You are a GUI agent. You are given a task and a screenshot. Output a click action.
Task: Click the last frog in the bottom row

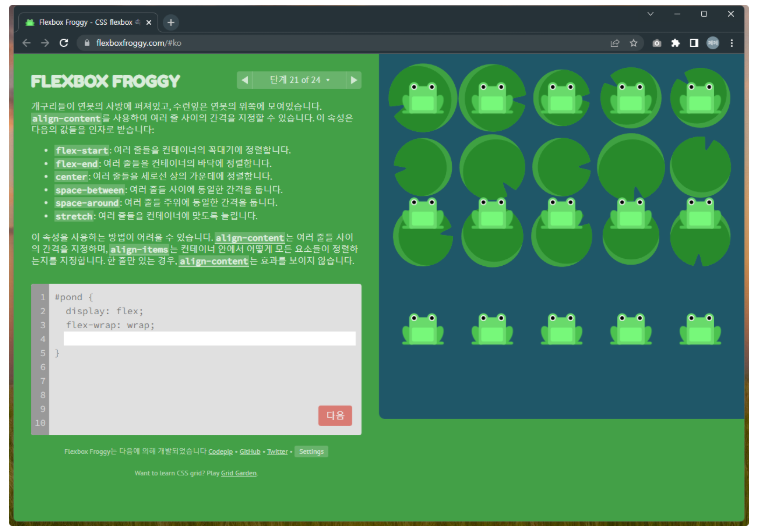pyautogui.click(x=700, y=329)
